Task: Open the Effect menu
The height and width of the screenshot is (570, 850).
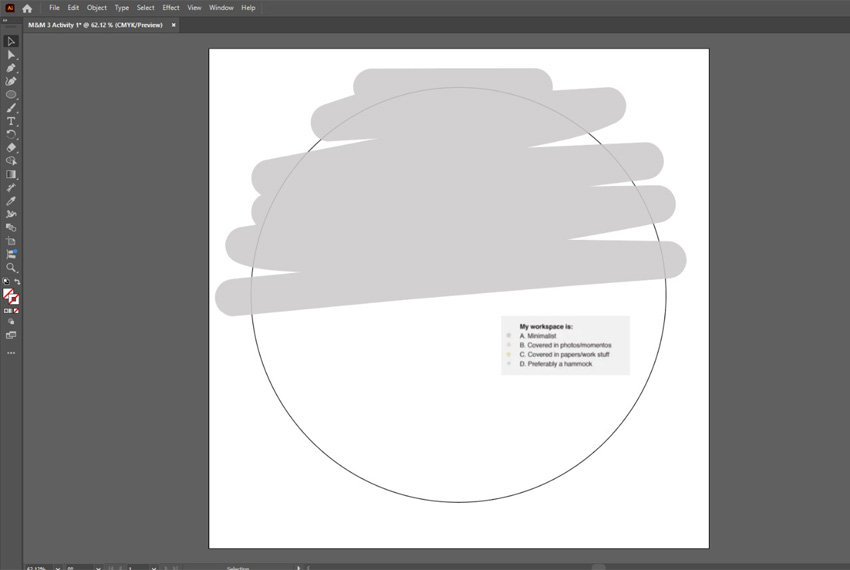Action: pos(171,8)
